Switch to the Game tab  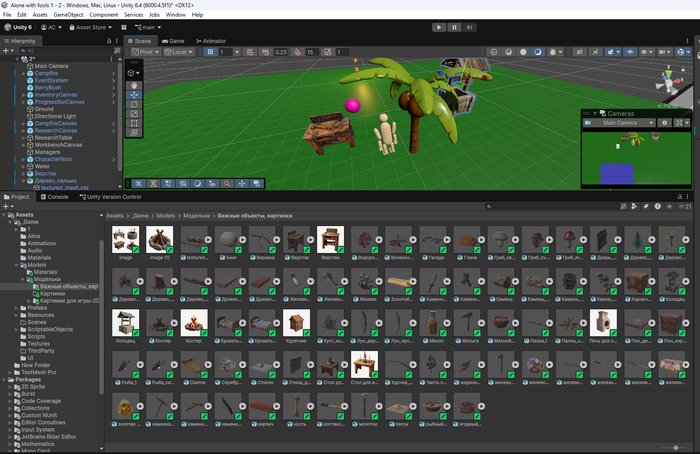pos(173,41)
